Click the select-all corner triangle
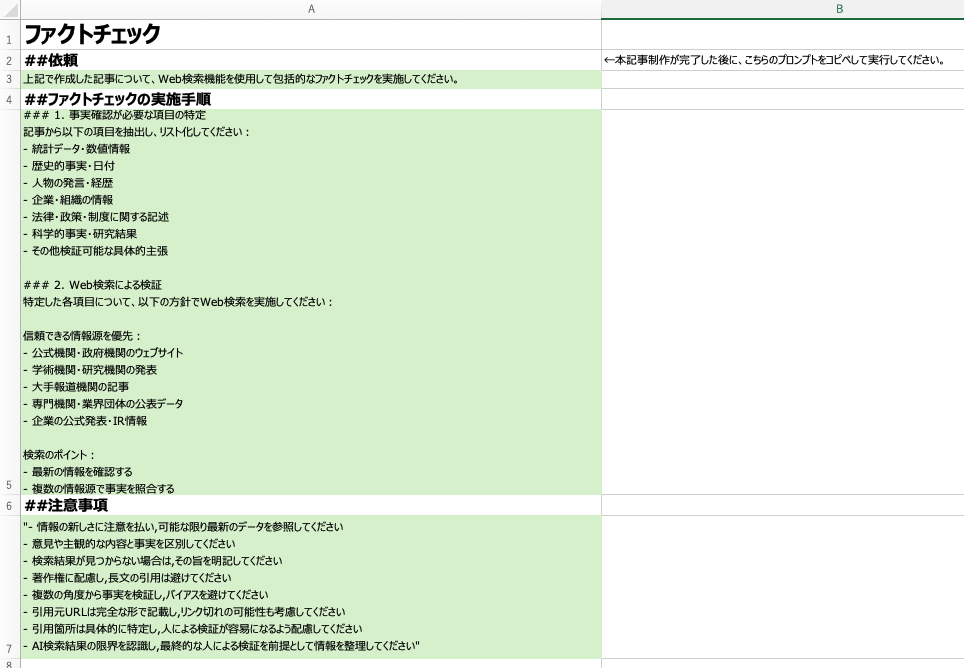The width and height of the screenshot is (964, 668). point(8,8)
